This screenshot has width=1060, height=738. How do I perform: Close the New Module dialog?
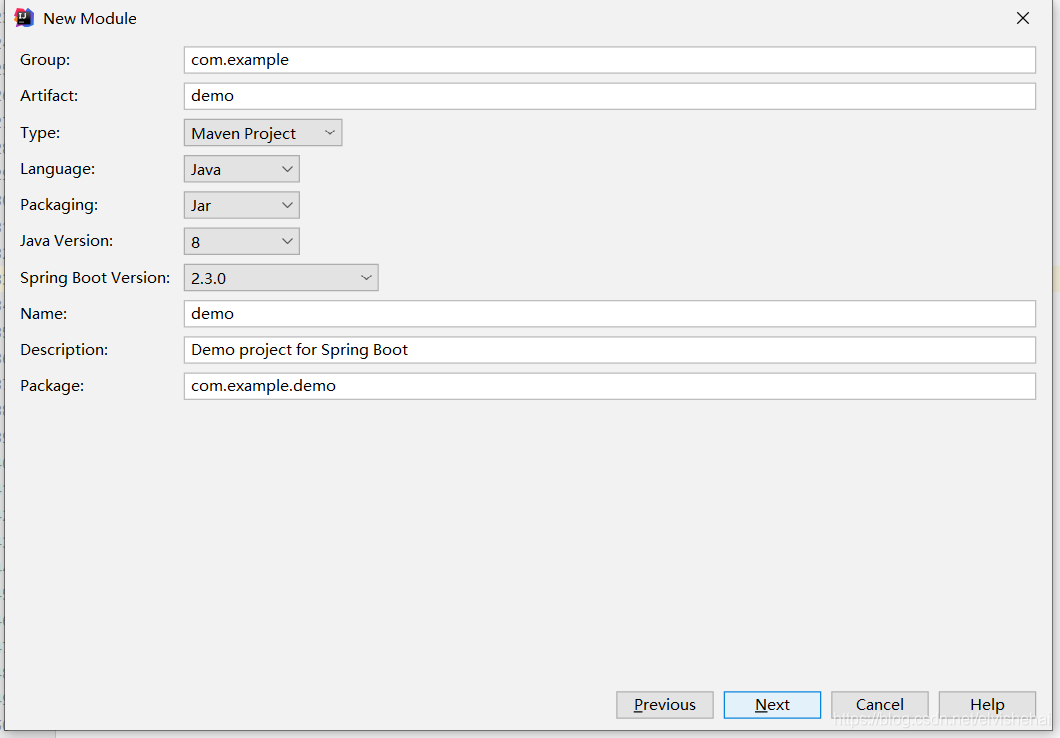1023,18
